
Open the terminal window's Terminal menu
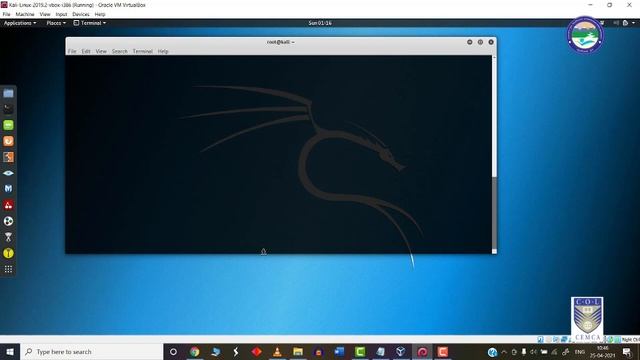click(142, 51)
